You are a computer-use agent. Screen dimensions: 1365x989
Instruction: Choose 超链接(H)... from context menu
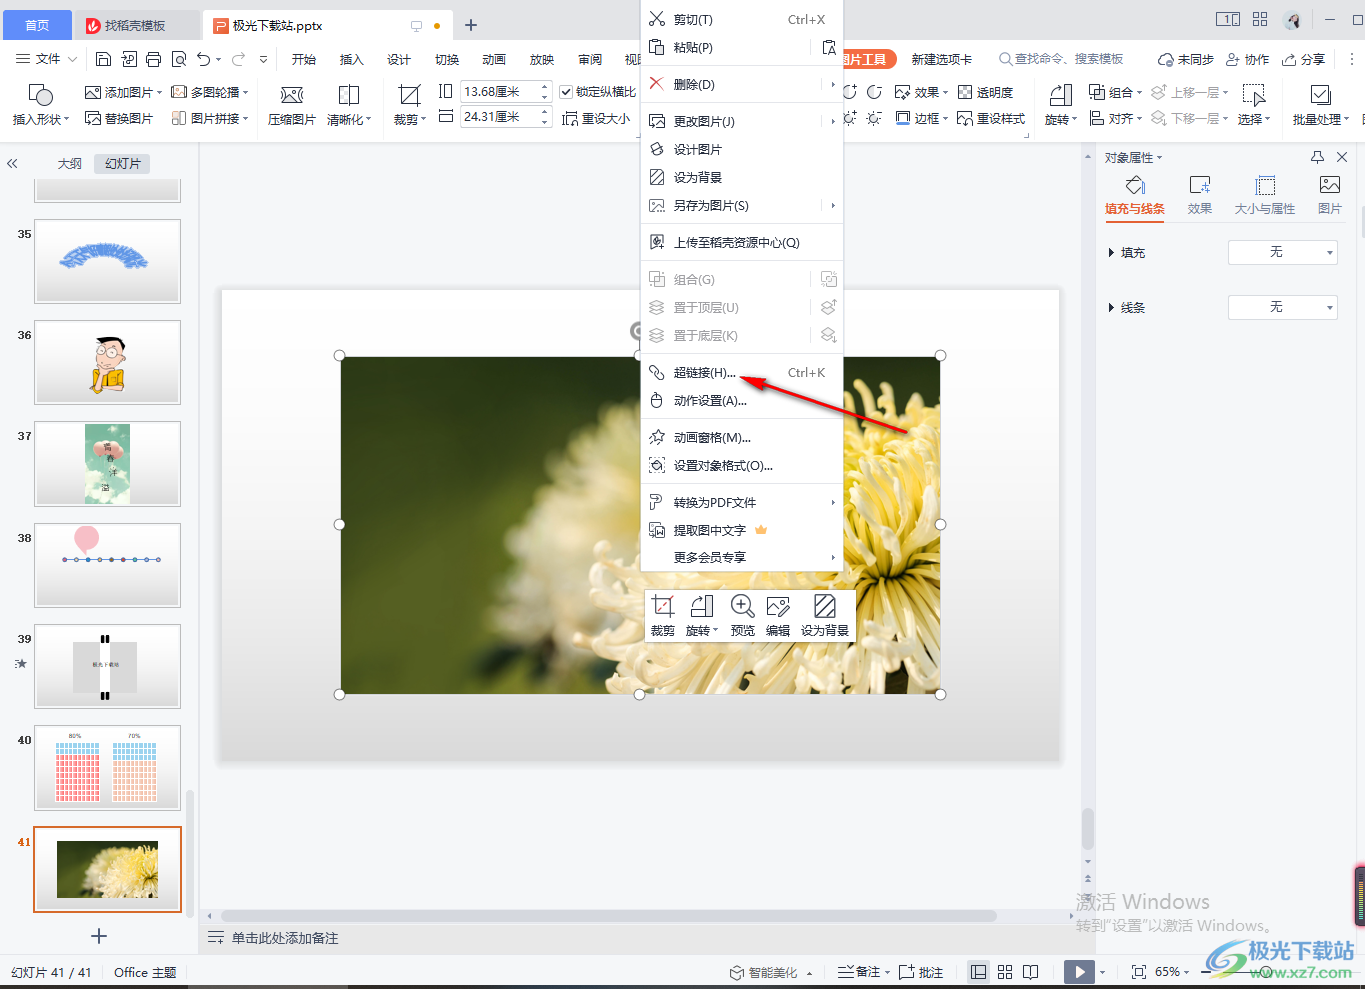742,372
